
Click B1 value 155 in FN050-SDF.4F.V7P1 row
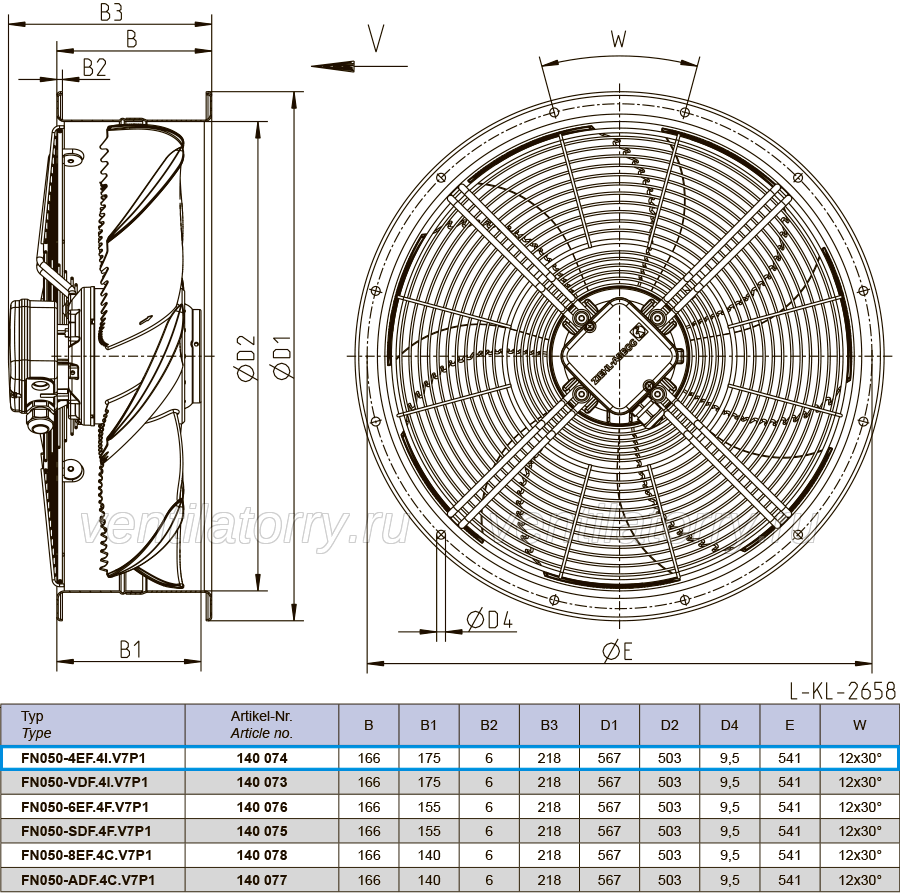(429, 831)
